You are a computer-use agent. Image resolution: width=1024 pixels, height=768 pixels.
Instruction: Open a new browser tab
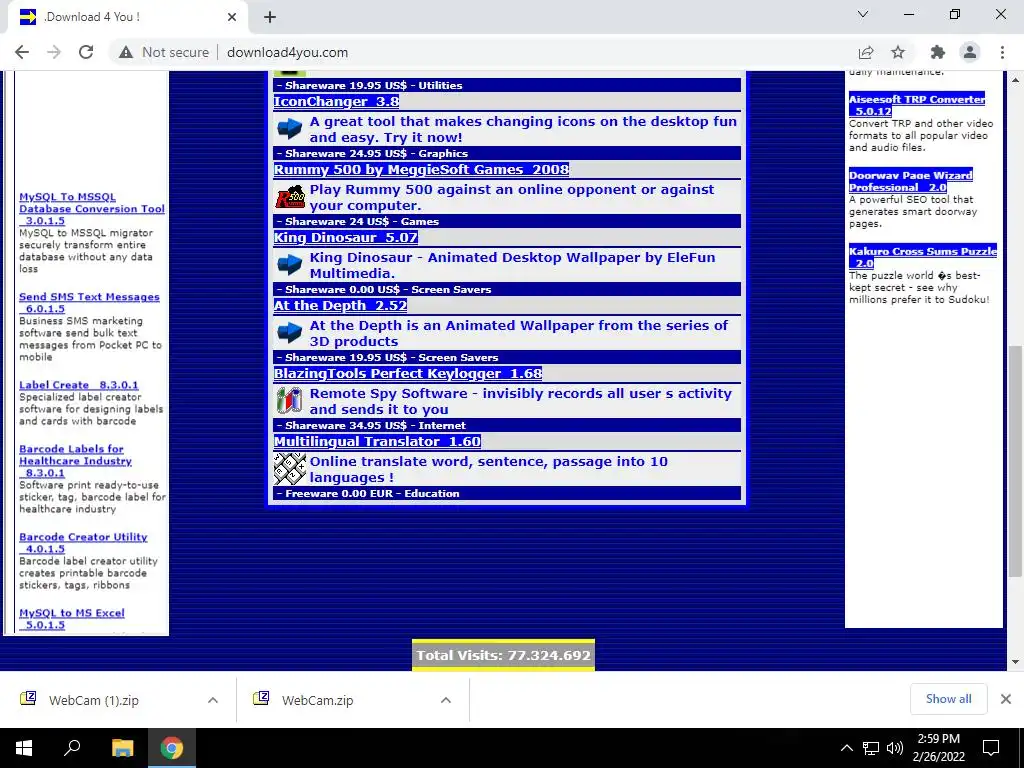270,17
